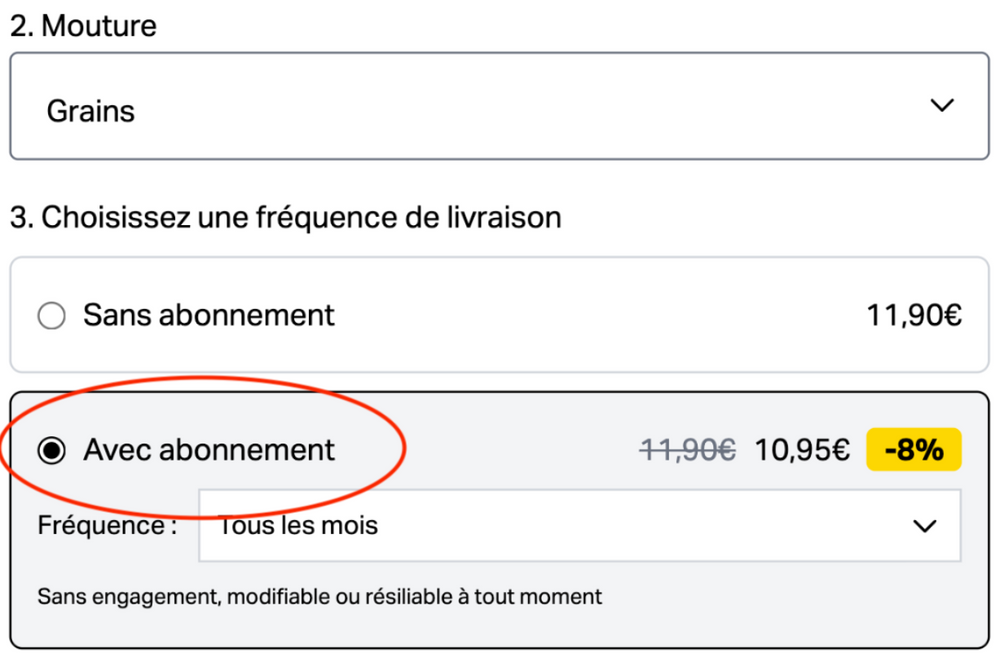
Task: Click the chevron arrow in Fréquence dropdown
Action: 925,526
